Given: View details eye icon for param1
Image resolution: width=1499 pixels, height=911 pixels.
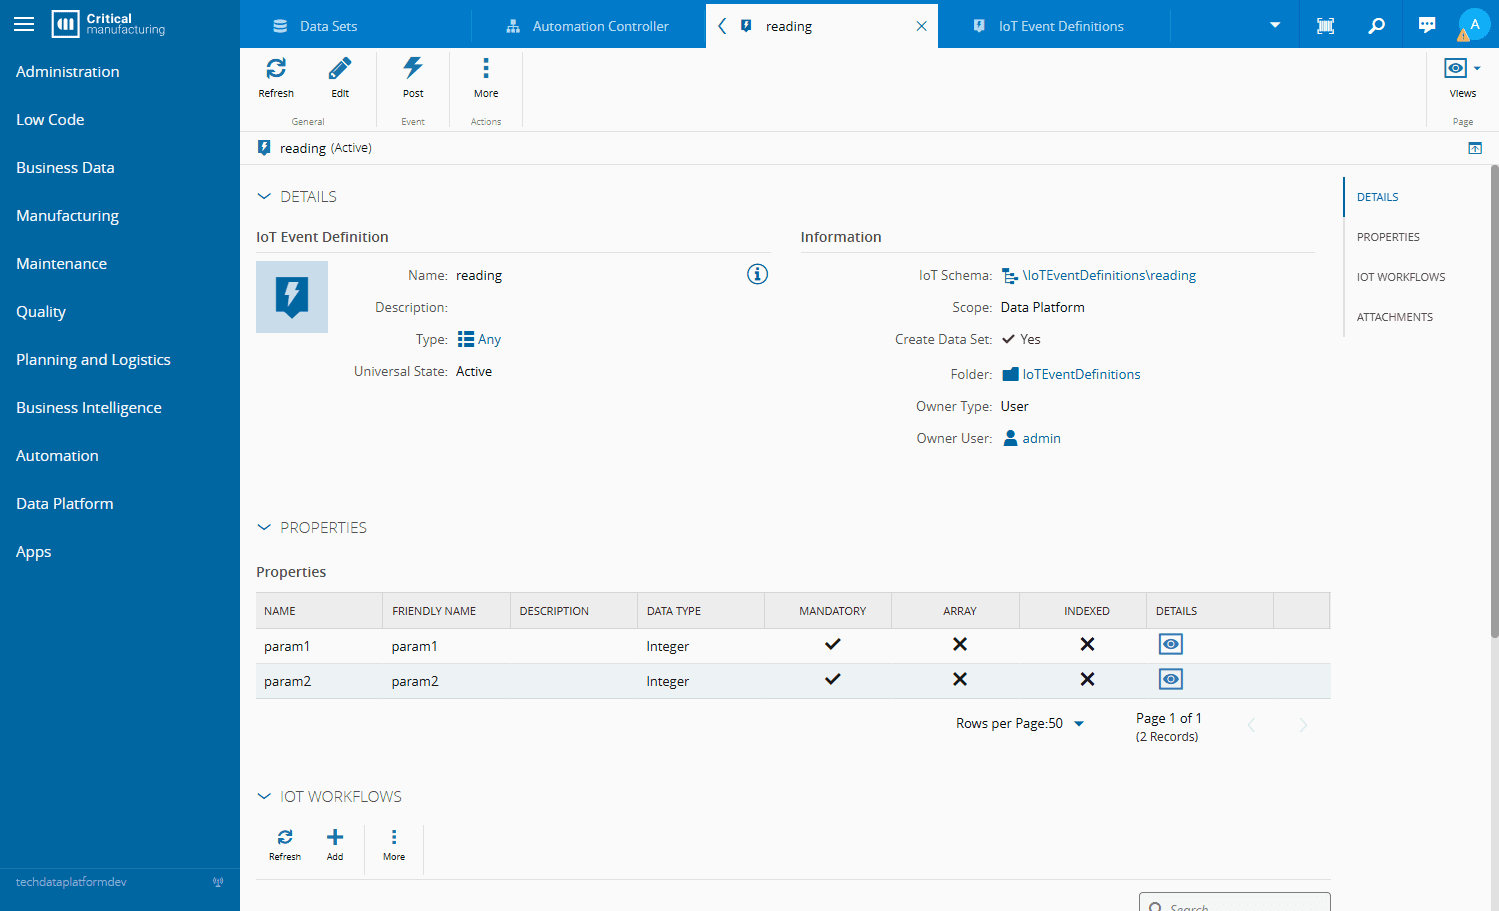Looking at the screenshot, I should point(1170,645).
